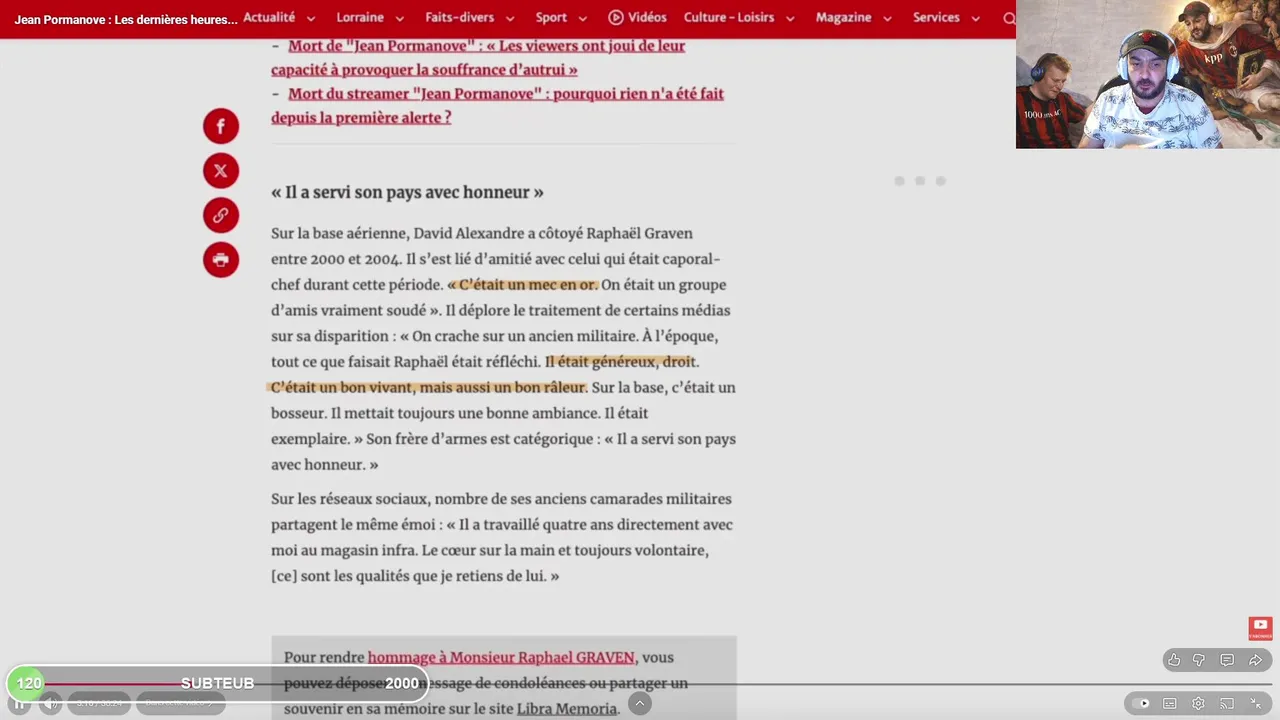Open hommage à Monsieur Raphael GRAVEN link
Screen dimensions: 1280x720
pos(501,657)
